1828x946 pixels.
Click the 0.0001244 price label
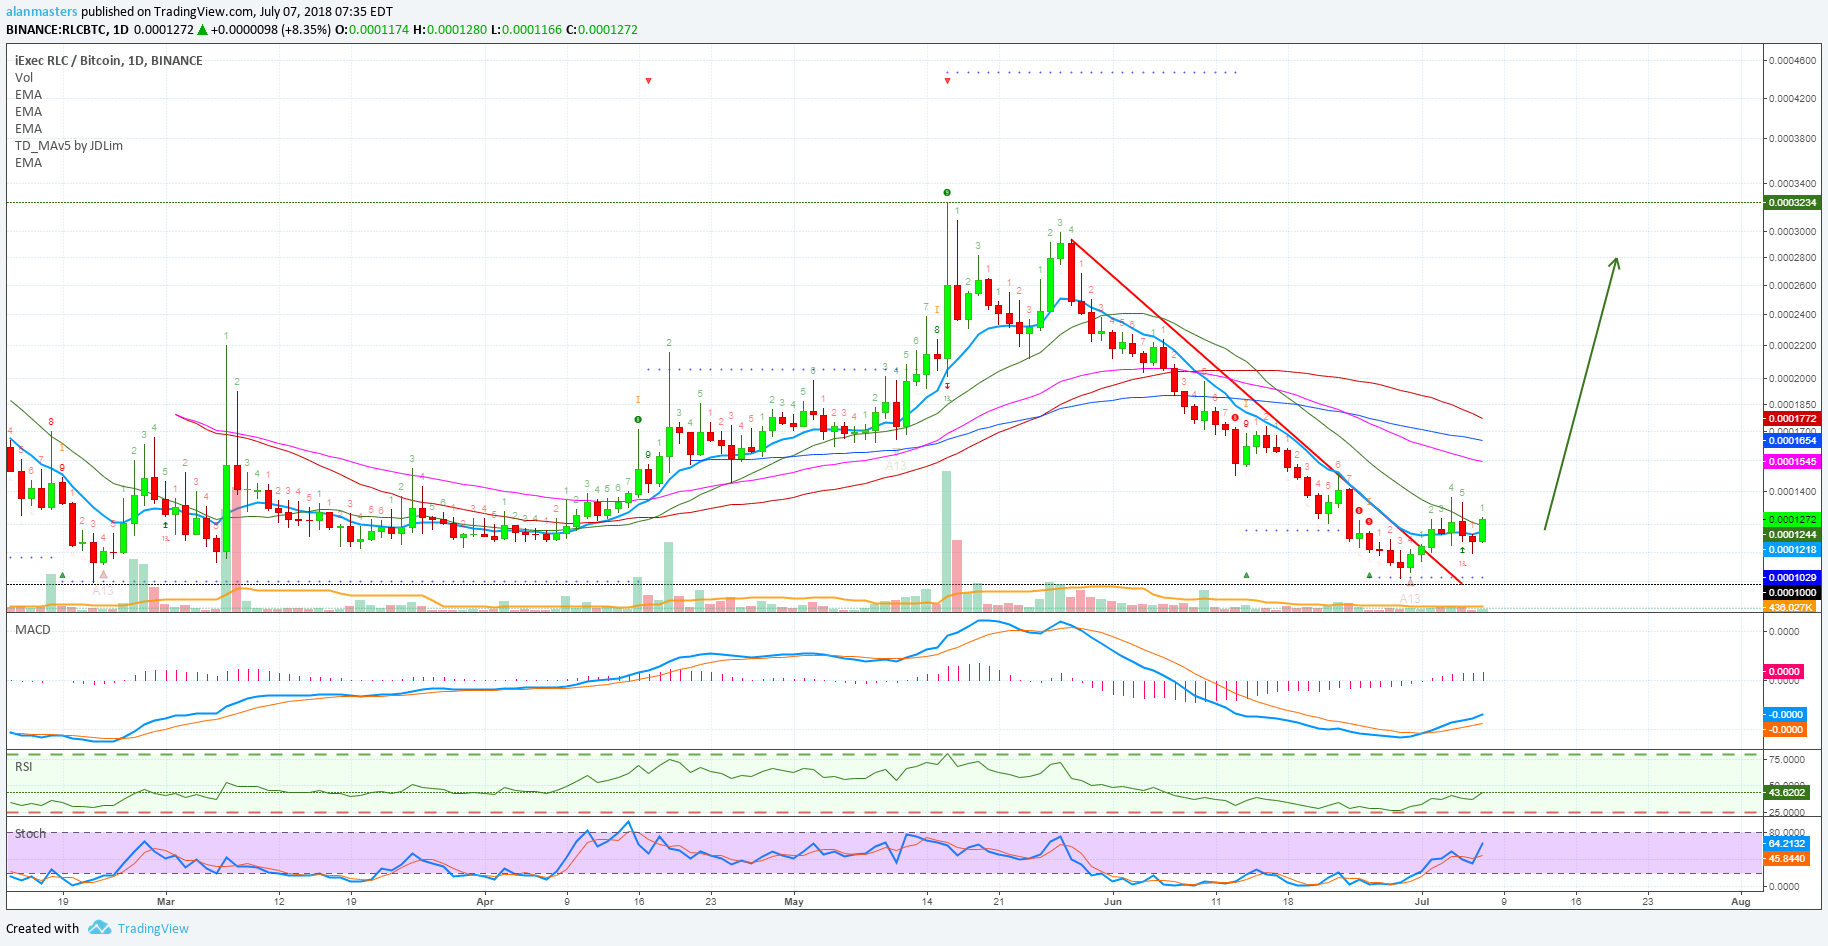(1792, 535)
